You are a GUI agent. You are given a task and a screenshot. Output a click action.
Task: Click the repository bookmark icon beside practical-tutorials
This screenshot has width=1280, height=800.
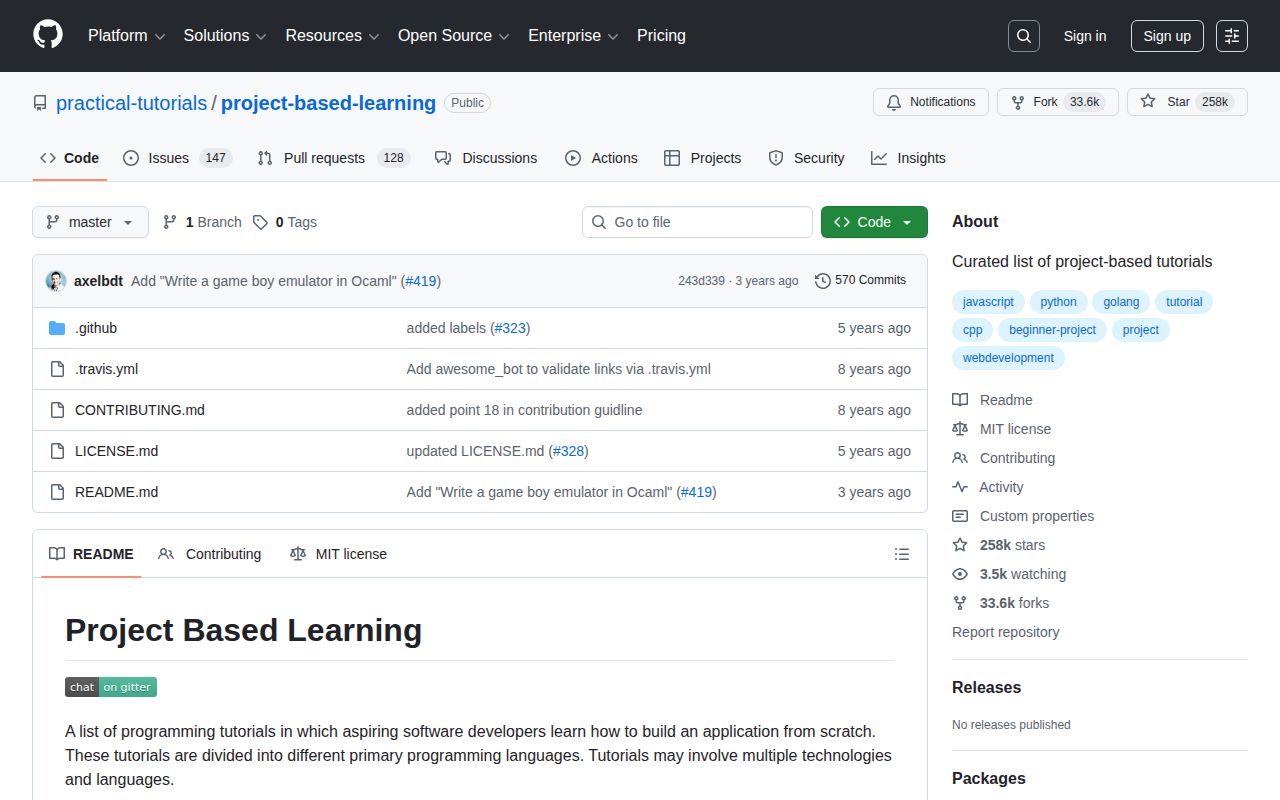40,102
